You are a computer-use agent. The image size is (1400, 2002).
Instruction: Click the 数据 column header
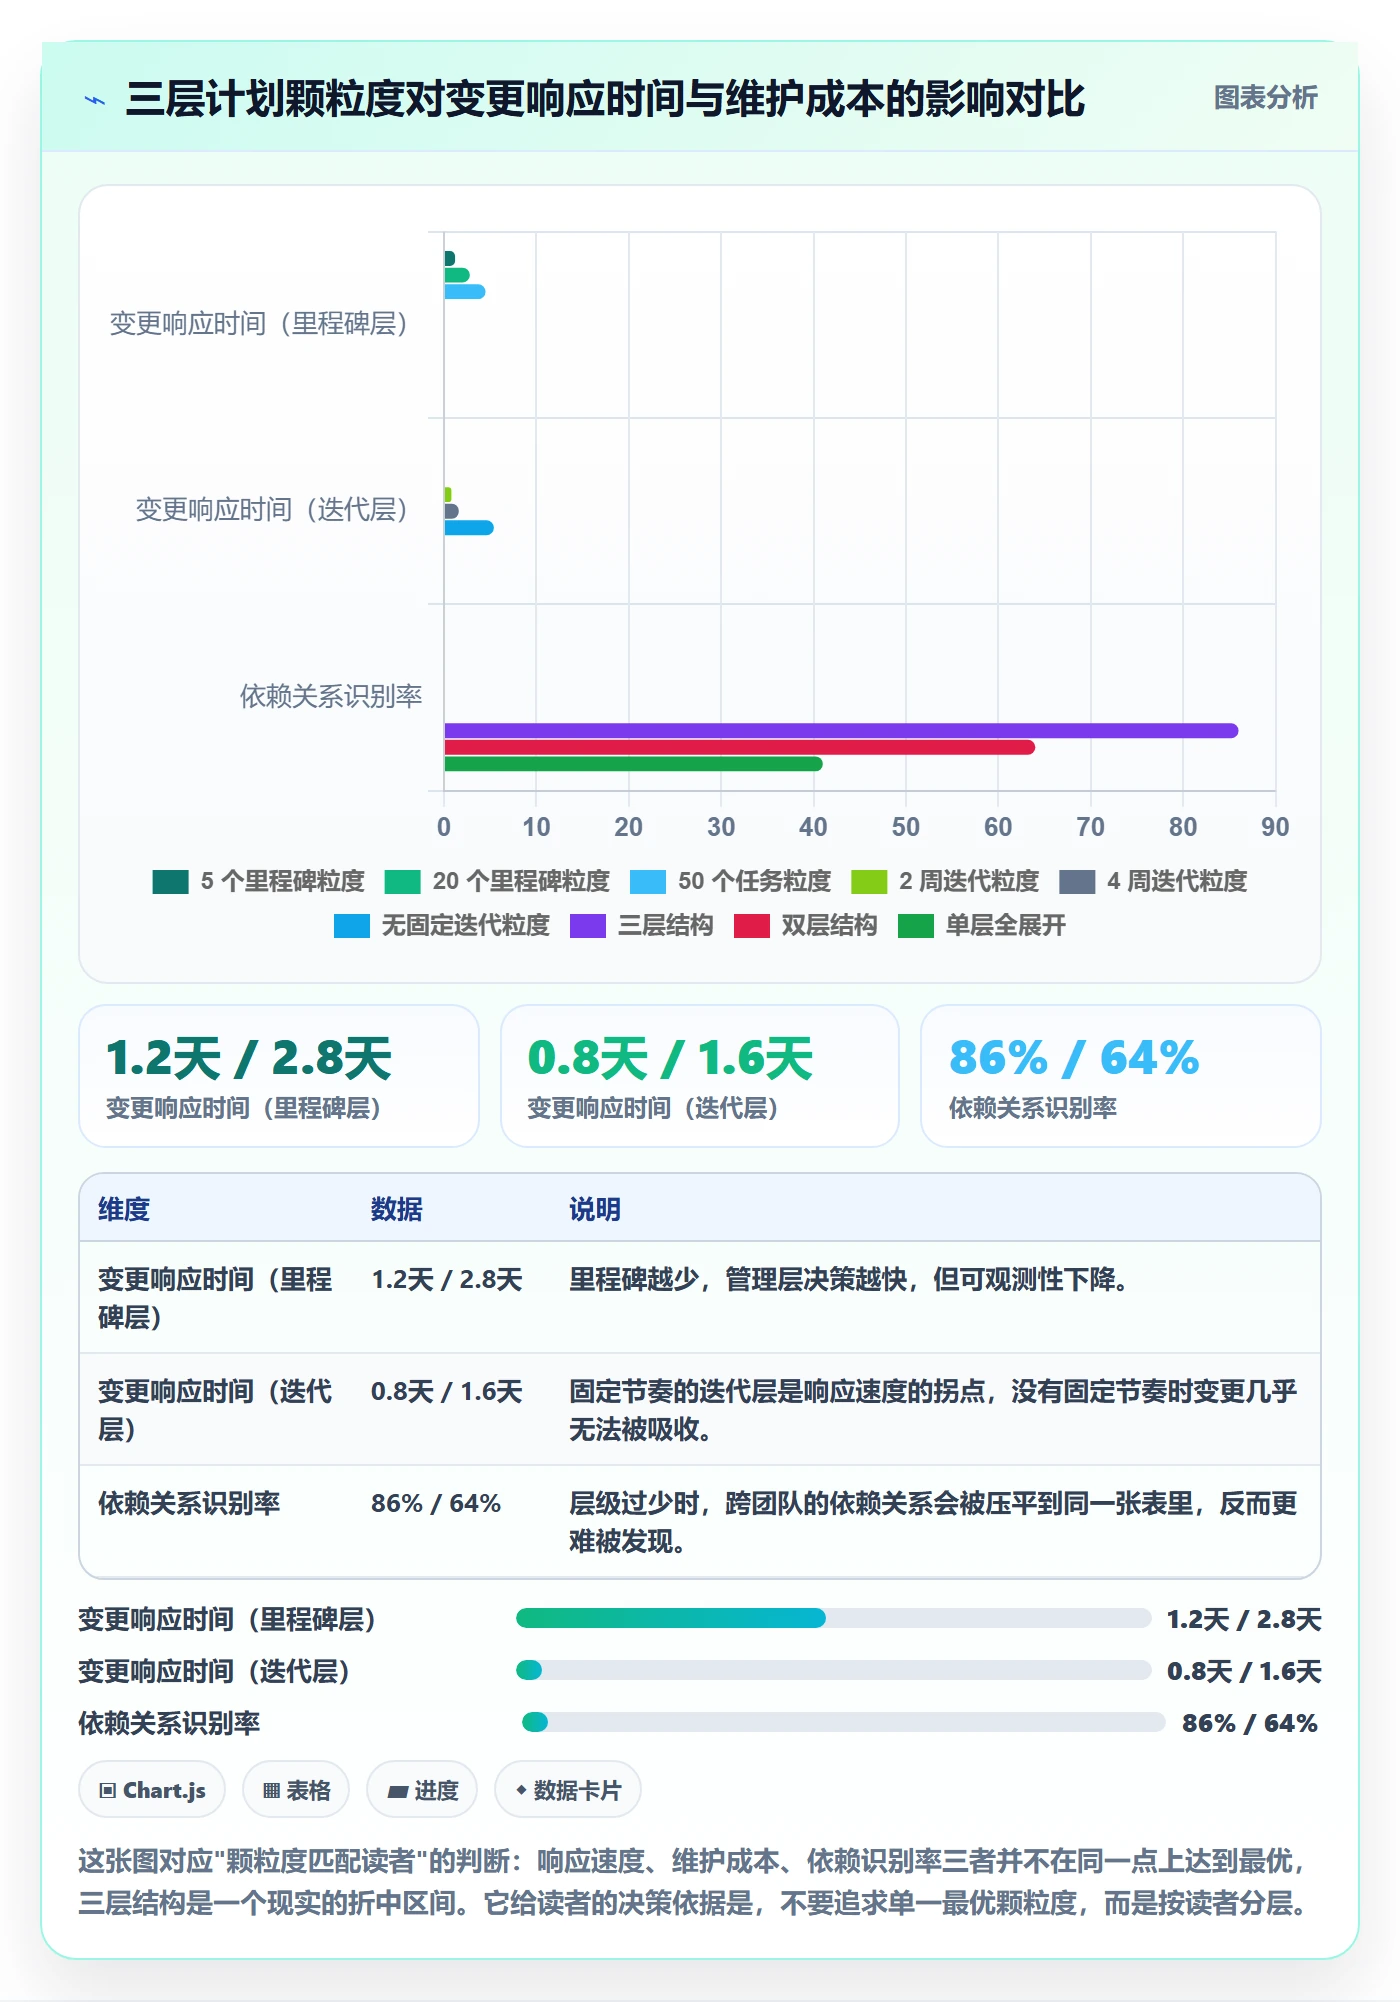397,1209
